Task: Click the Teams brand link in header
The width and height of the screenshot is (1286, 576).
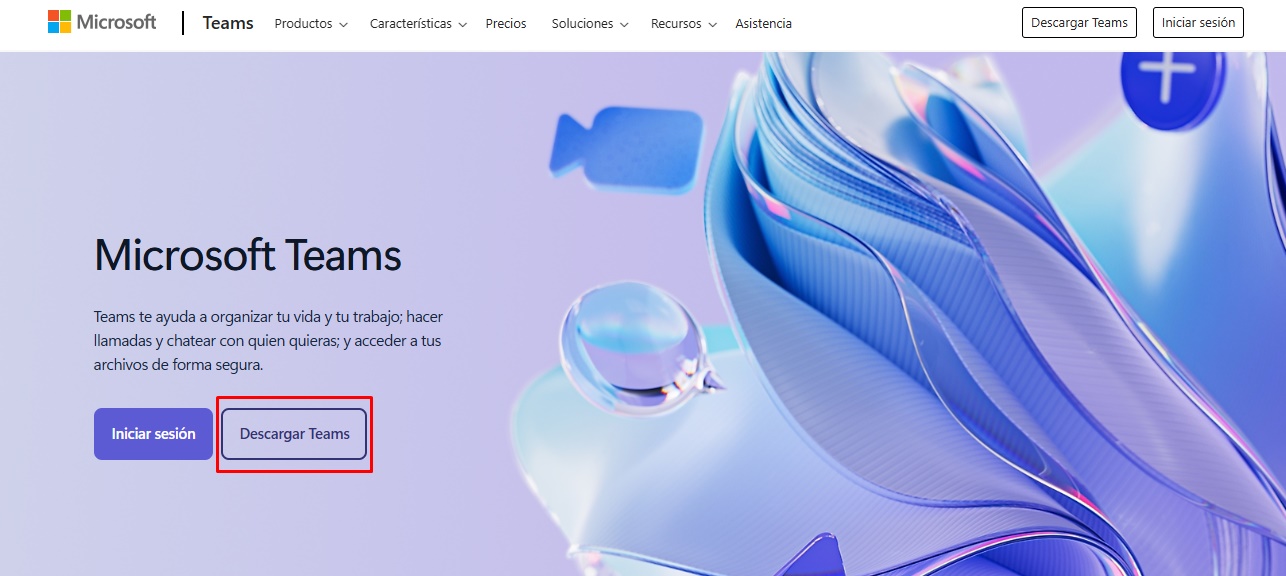Action: tap(228, 23)
